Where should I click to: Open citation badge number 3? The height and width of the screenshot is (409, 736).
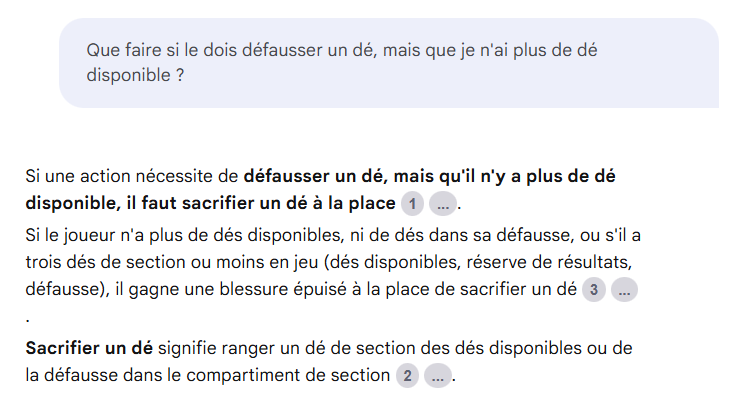pyautogui.click(x=594, y=289)
